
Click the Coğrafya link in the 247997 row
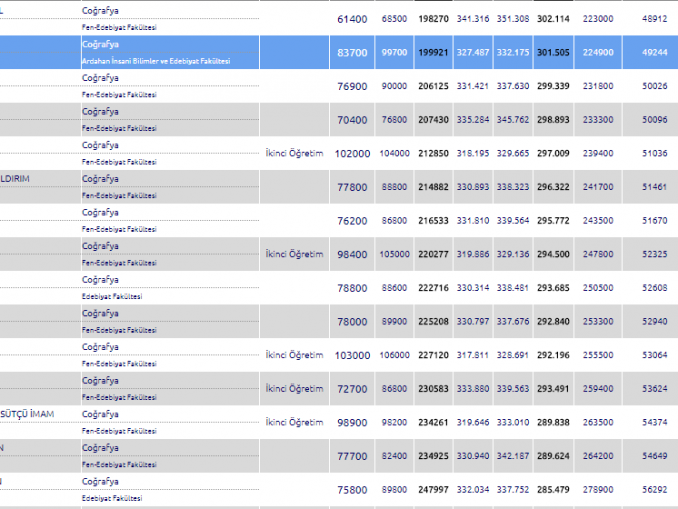coord(100,481)
